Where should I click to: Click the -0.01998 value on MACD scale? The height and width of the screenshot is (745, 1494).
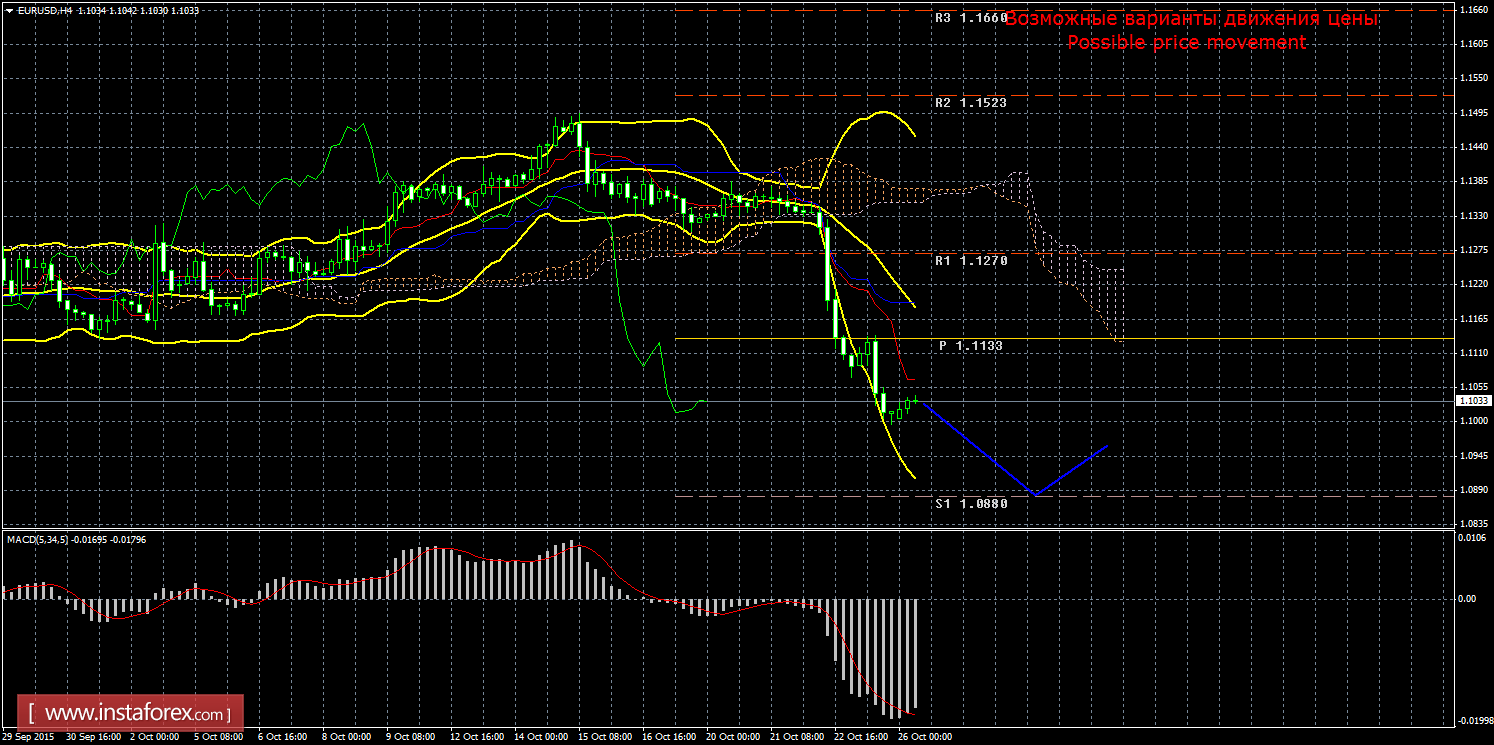(1471, 720)
